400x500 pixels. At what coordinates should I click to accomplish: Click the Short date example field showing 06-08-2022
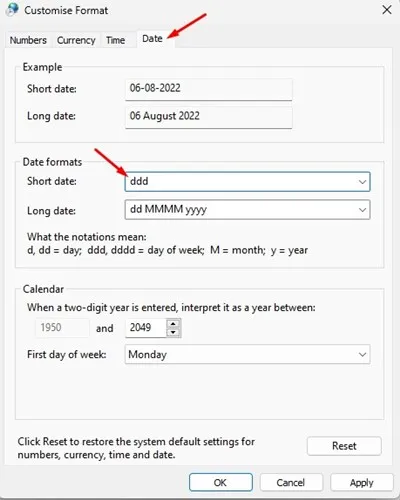(x=209, y=89)
